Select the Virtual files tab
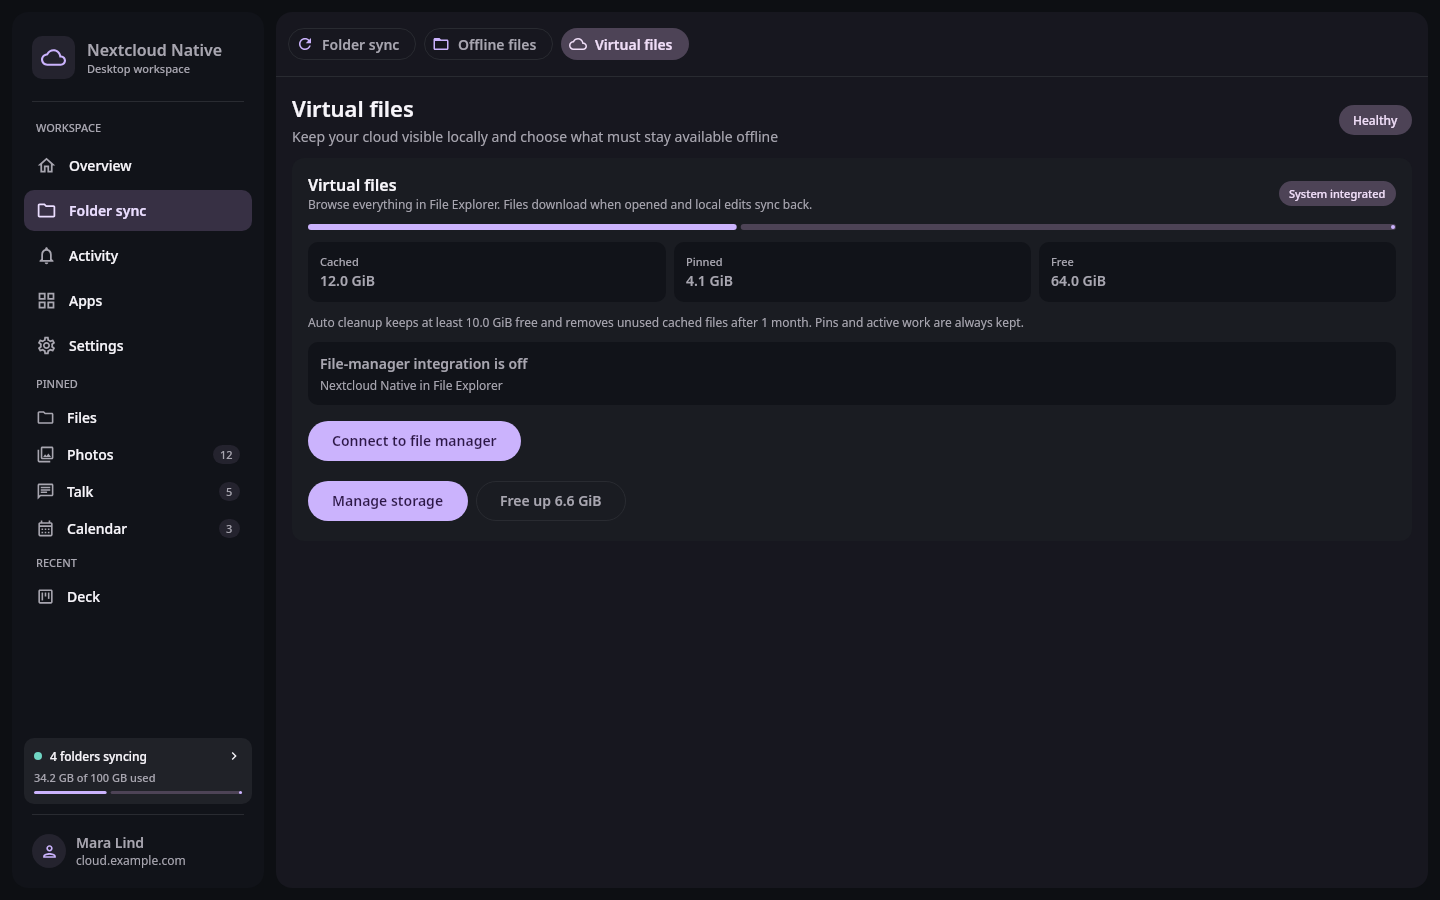The width and height of the screenshot is (1440, 900). (x=624, y=44)
